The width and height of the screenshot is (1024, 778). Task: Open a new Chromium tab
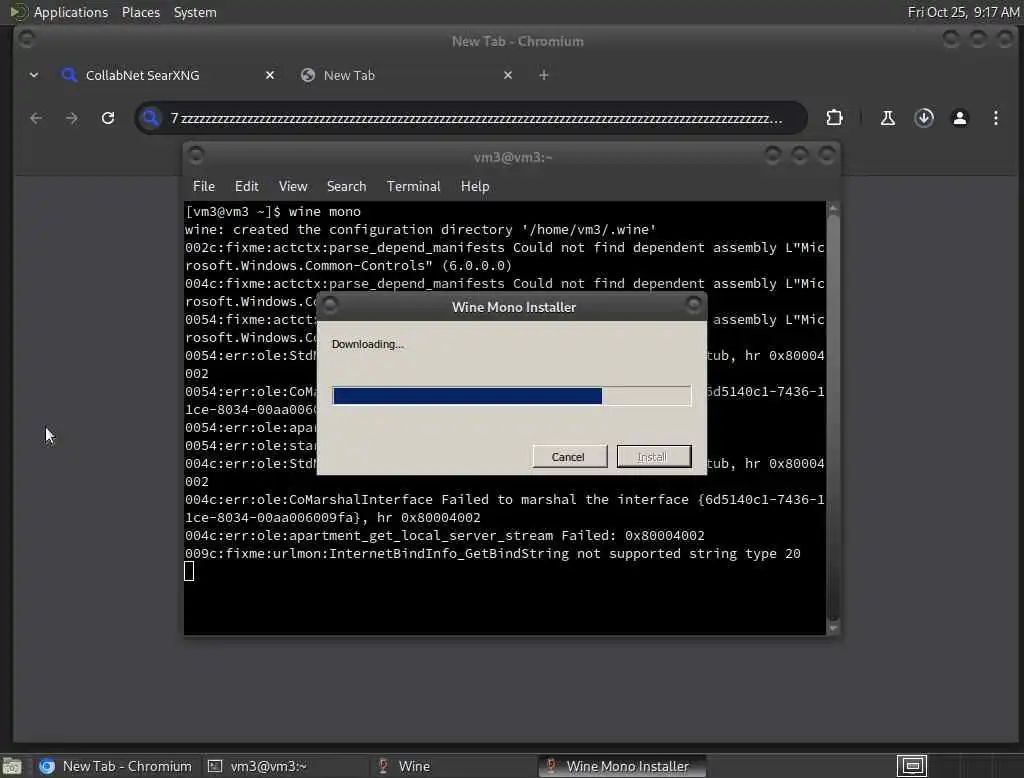tap(543, 75)
